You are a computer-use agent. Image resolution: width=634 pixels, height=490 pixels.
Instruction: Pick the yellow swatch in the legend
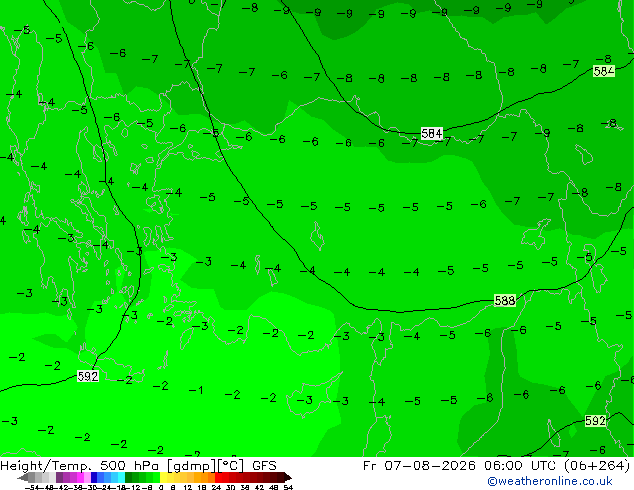[163, 477]
